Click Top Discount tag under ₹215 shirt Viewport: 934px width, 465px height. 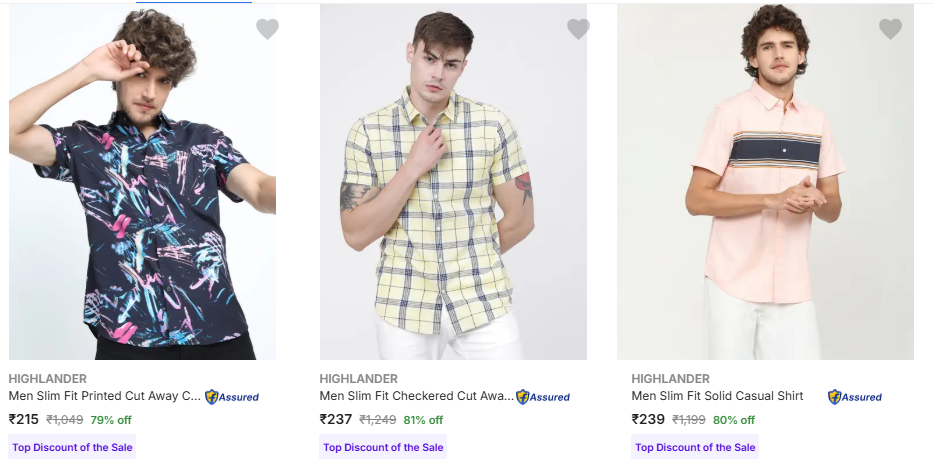(72, 447)
